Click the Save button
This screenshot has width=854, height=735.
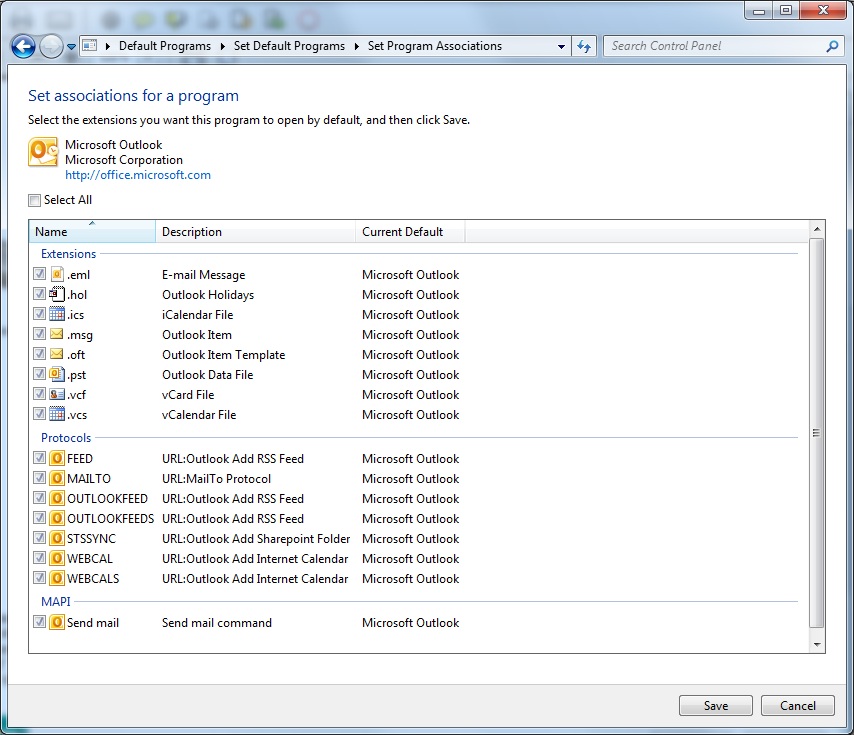point(715,705)
